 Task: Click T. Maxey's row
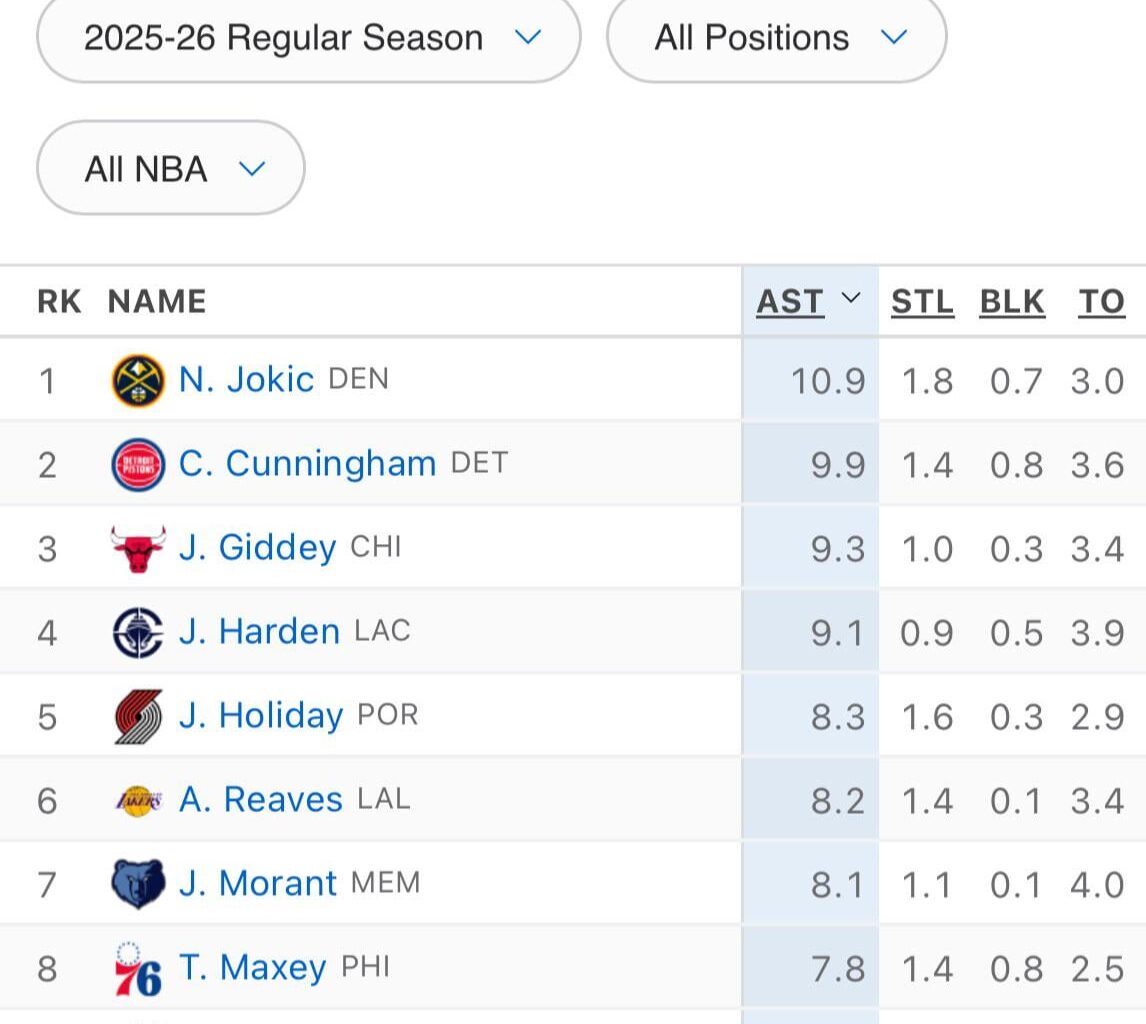coord(254,967)
